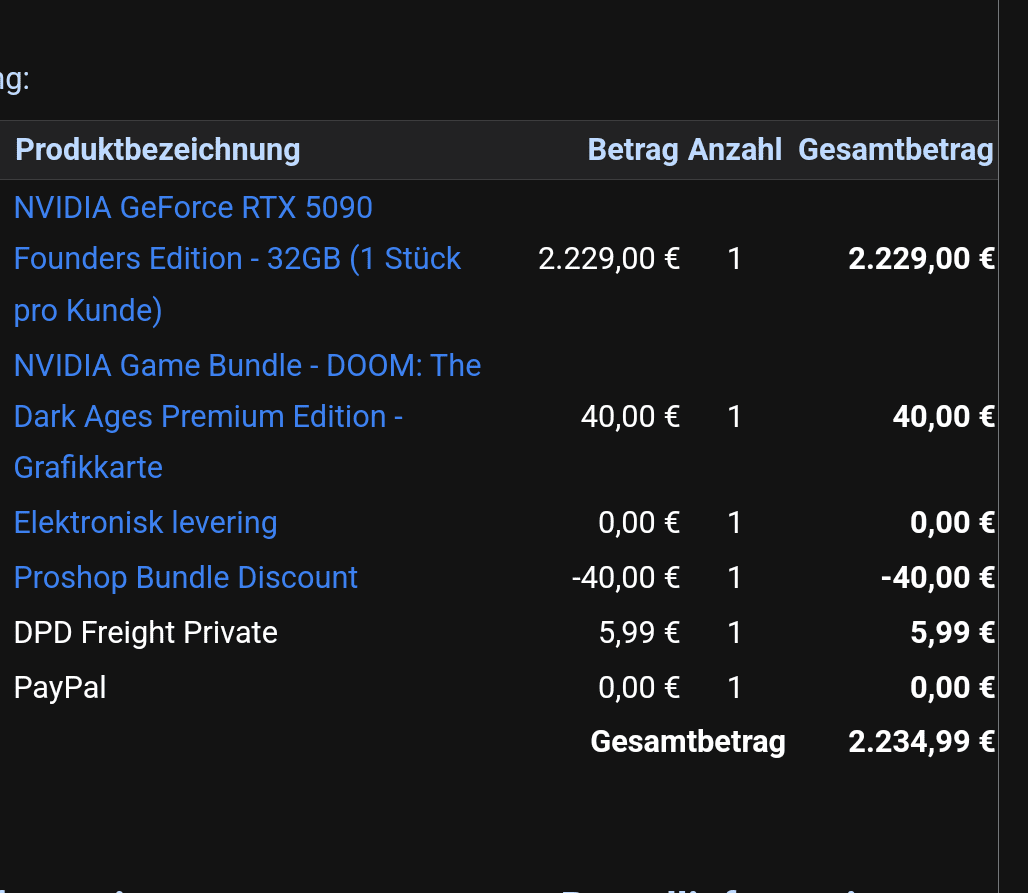Click the bold Gesamtbetrag label in the total row
Screen dimensions: 1028x893
point(688,742)
